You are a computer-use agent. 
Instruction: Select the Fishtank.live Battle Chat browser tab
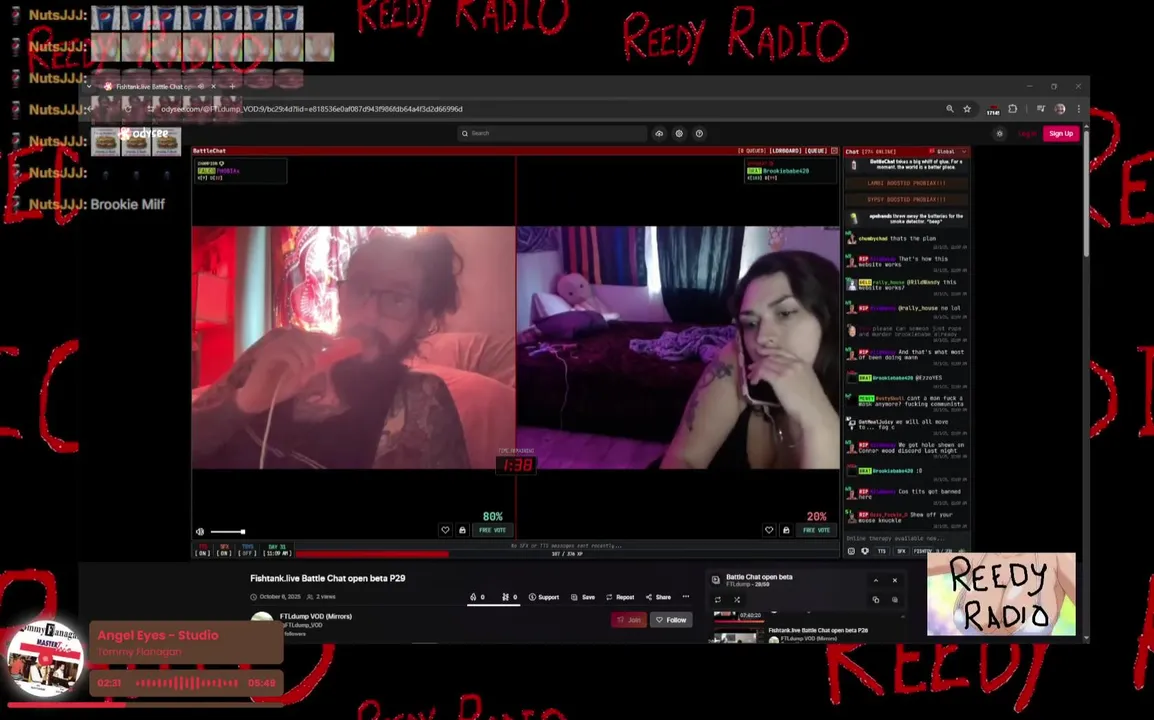(155, 86)
